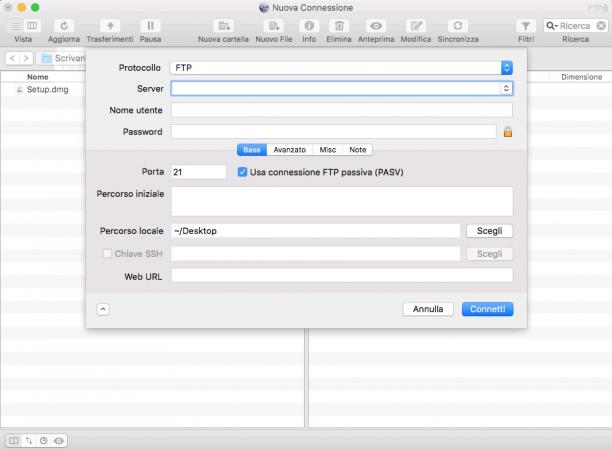Click the Anteprima eye icon
This screenshot has height=449, width=612.
[376, 26]
